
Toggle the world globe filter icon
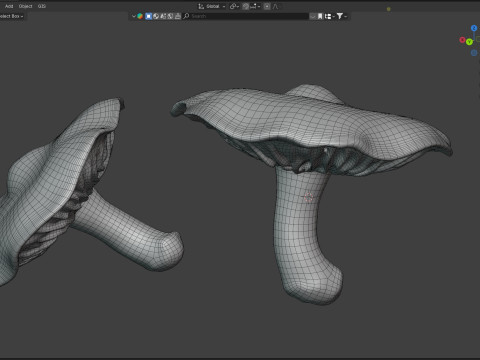[170, 16]
